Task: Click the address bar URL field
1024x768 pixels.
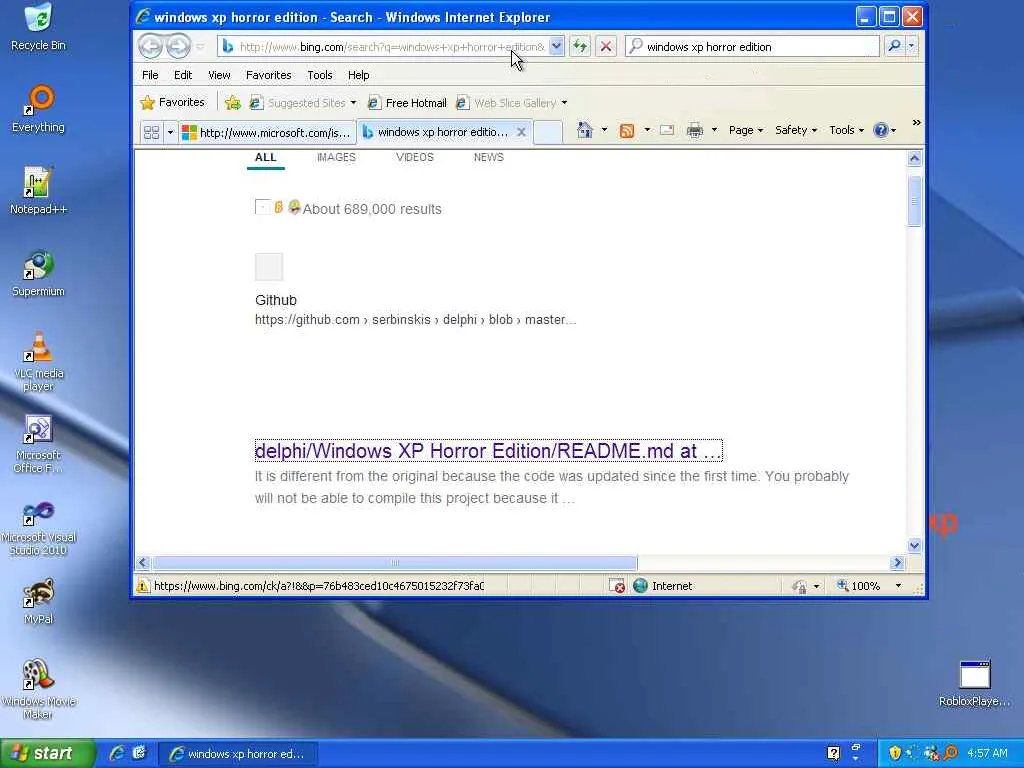Action: click(391, 46)
